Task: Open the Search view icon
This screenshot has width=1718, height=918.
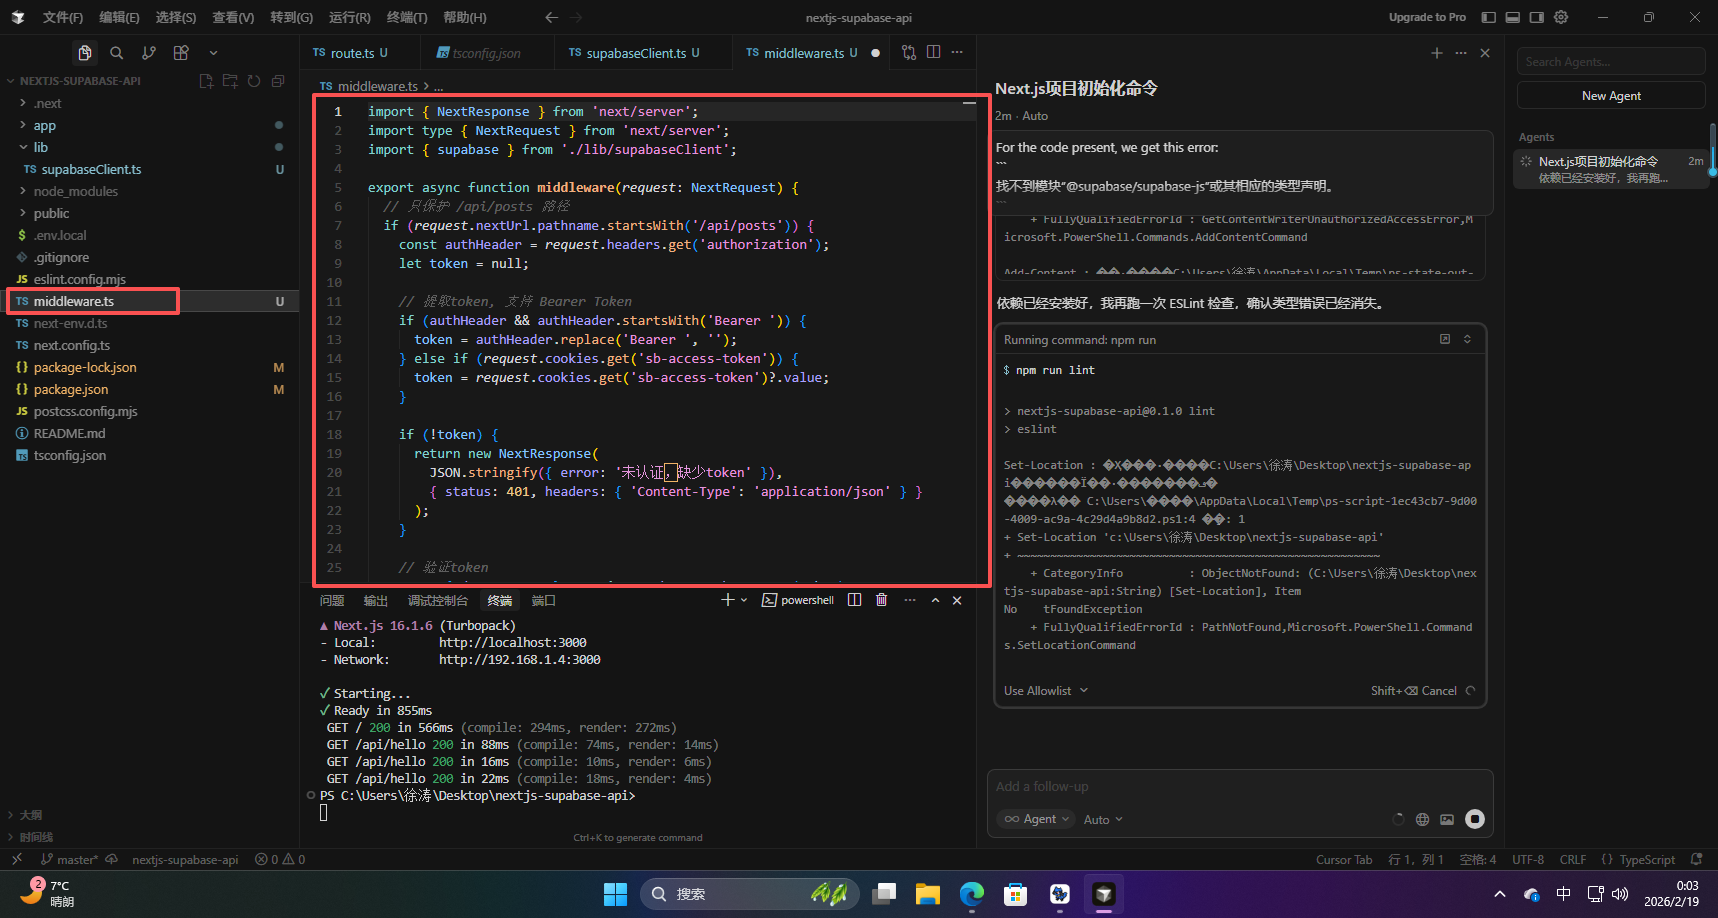Action: tap(117, 53)
